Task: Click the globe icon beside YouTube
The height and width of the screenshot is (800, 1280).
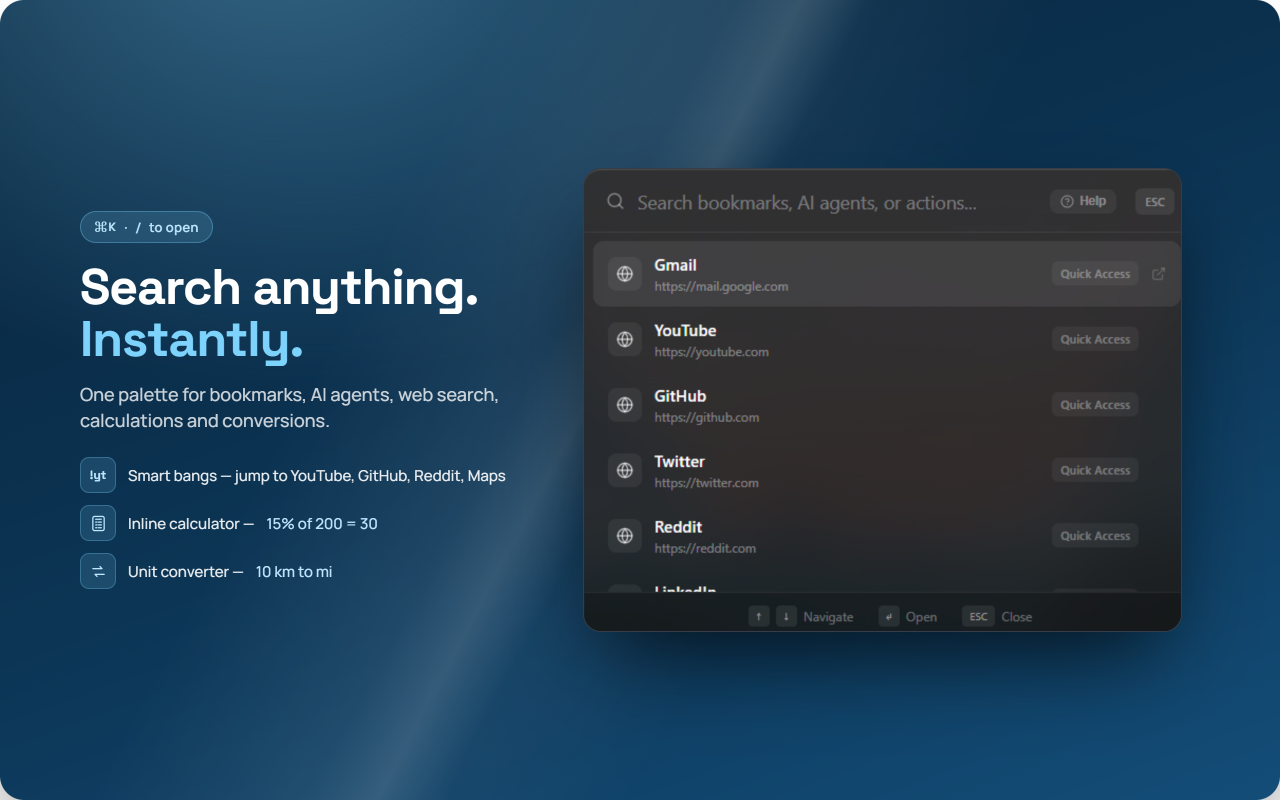Action: (x=625, y=339)
